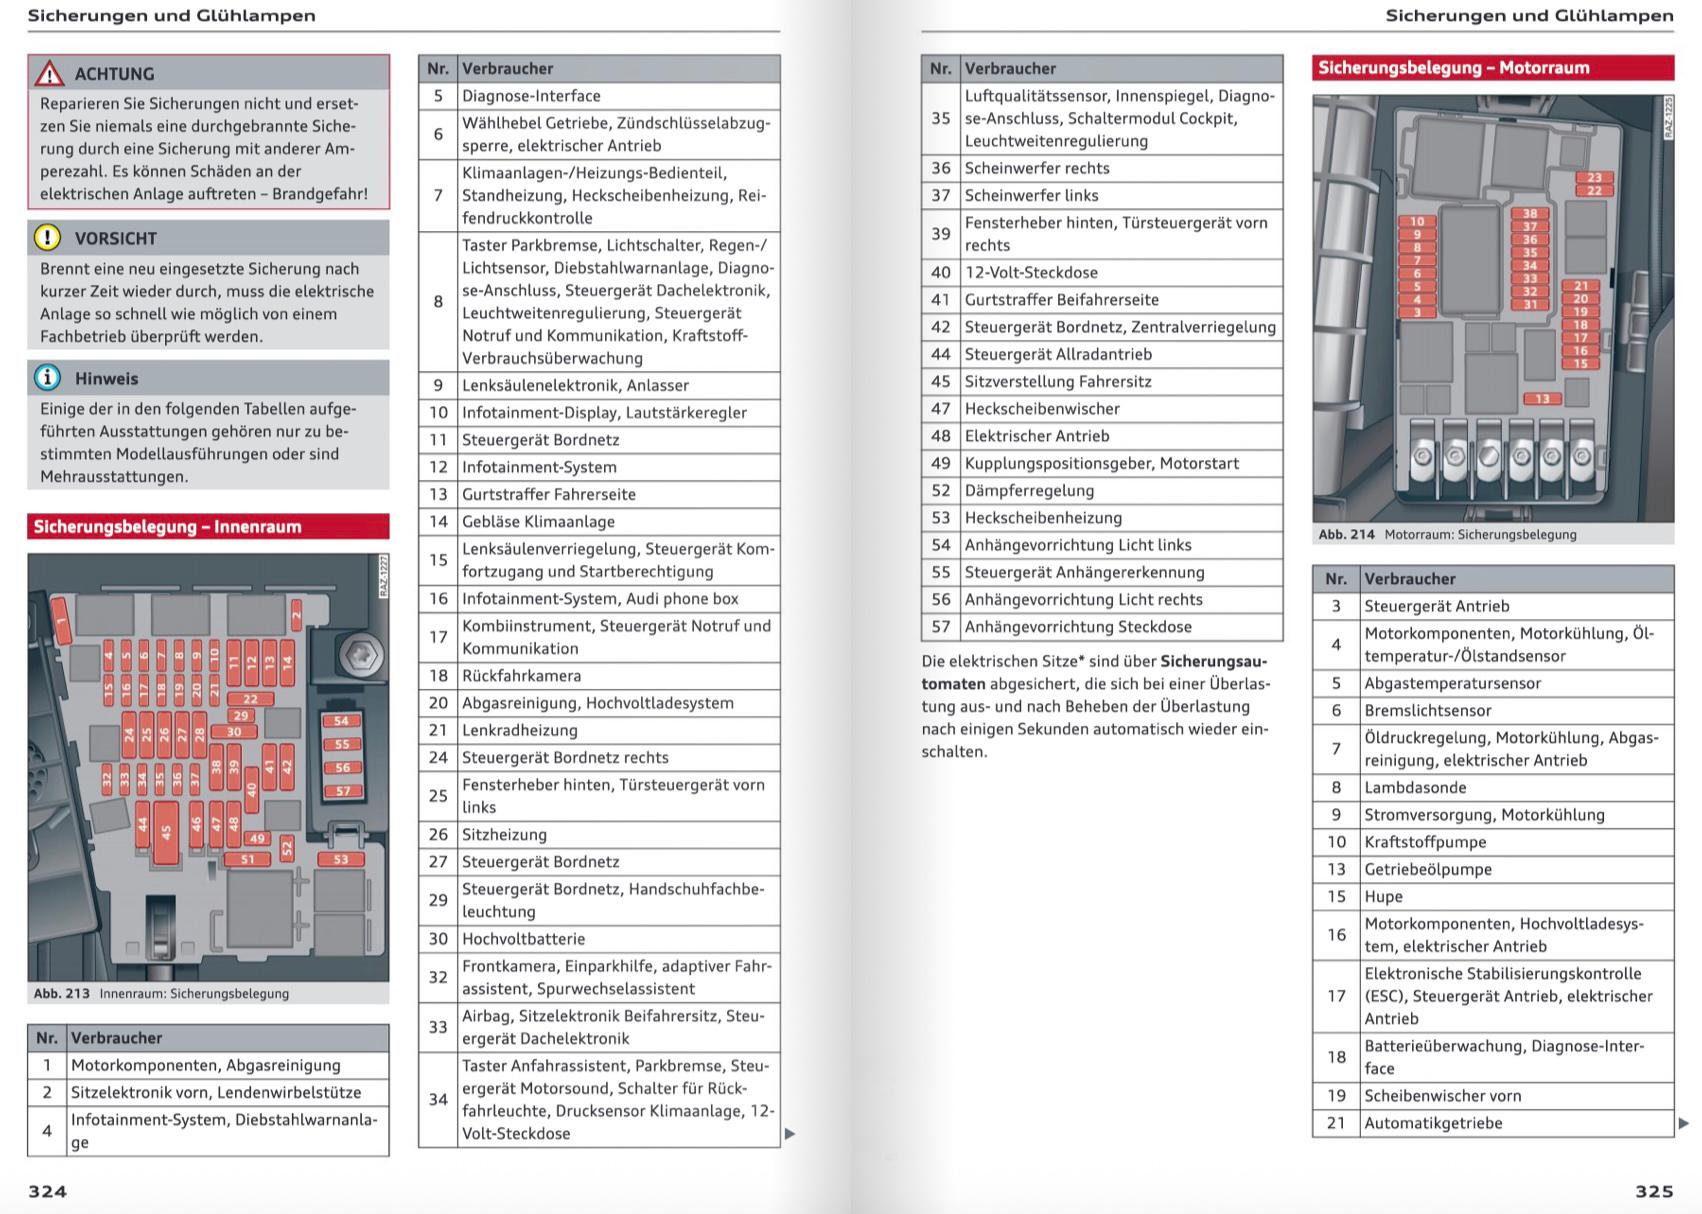Click the VORSICHT exclamation circle icon
This screenshot has width=1702, height=1214.
(x=47, y=238)
